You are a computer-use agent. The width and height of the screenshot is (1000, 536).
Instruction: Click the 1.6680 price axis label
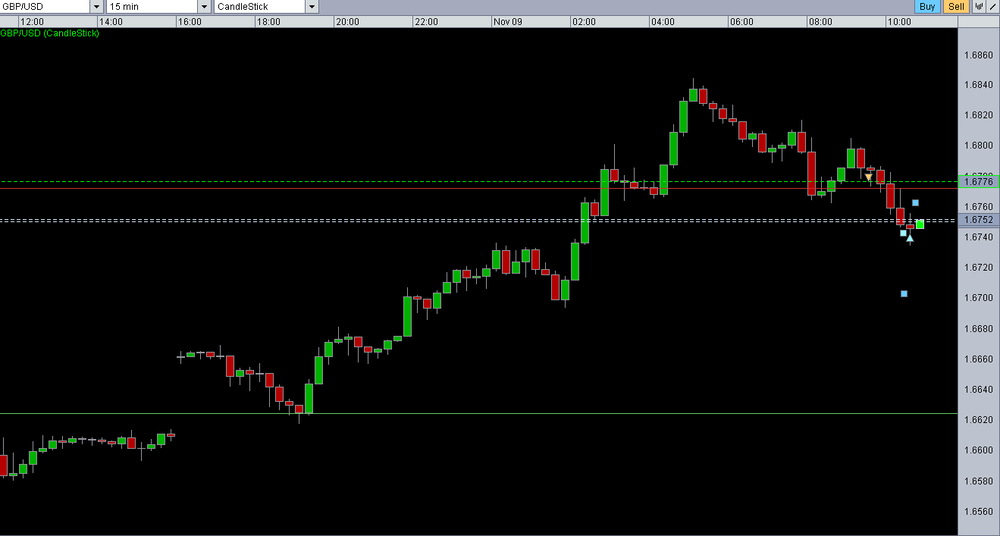coord(978,329)
